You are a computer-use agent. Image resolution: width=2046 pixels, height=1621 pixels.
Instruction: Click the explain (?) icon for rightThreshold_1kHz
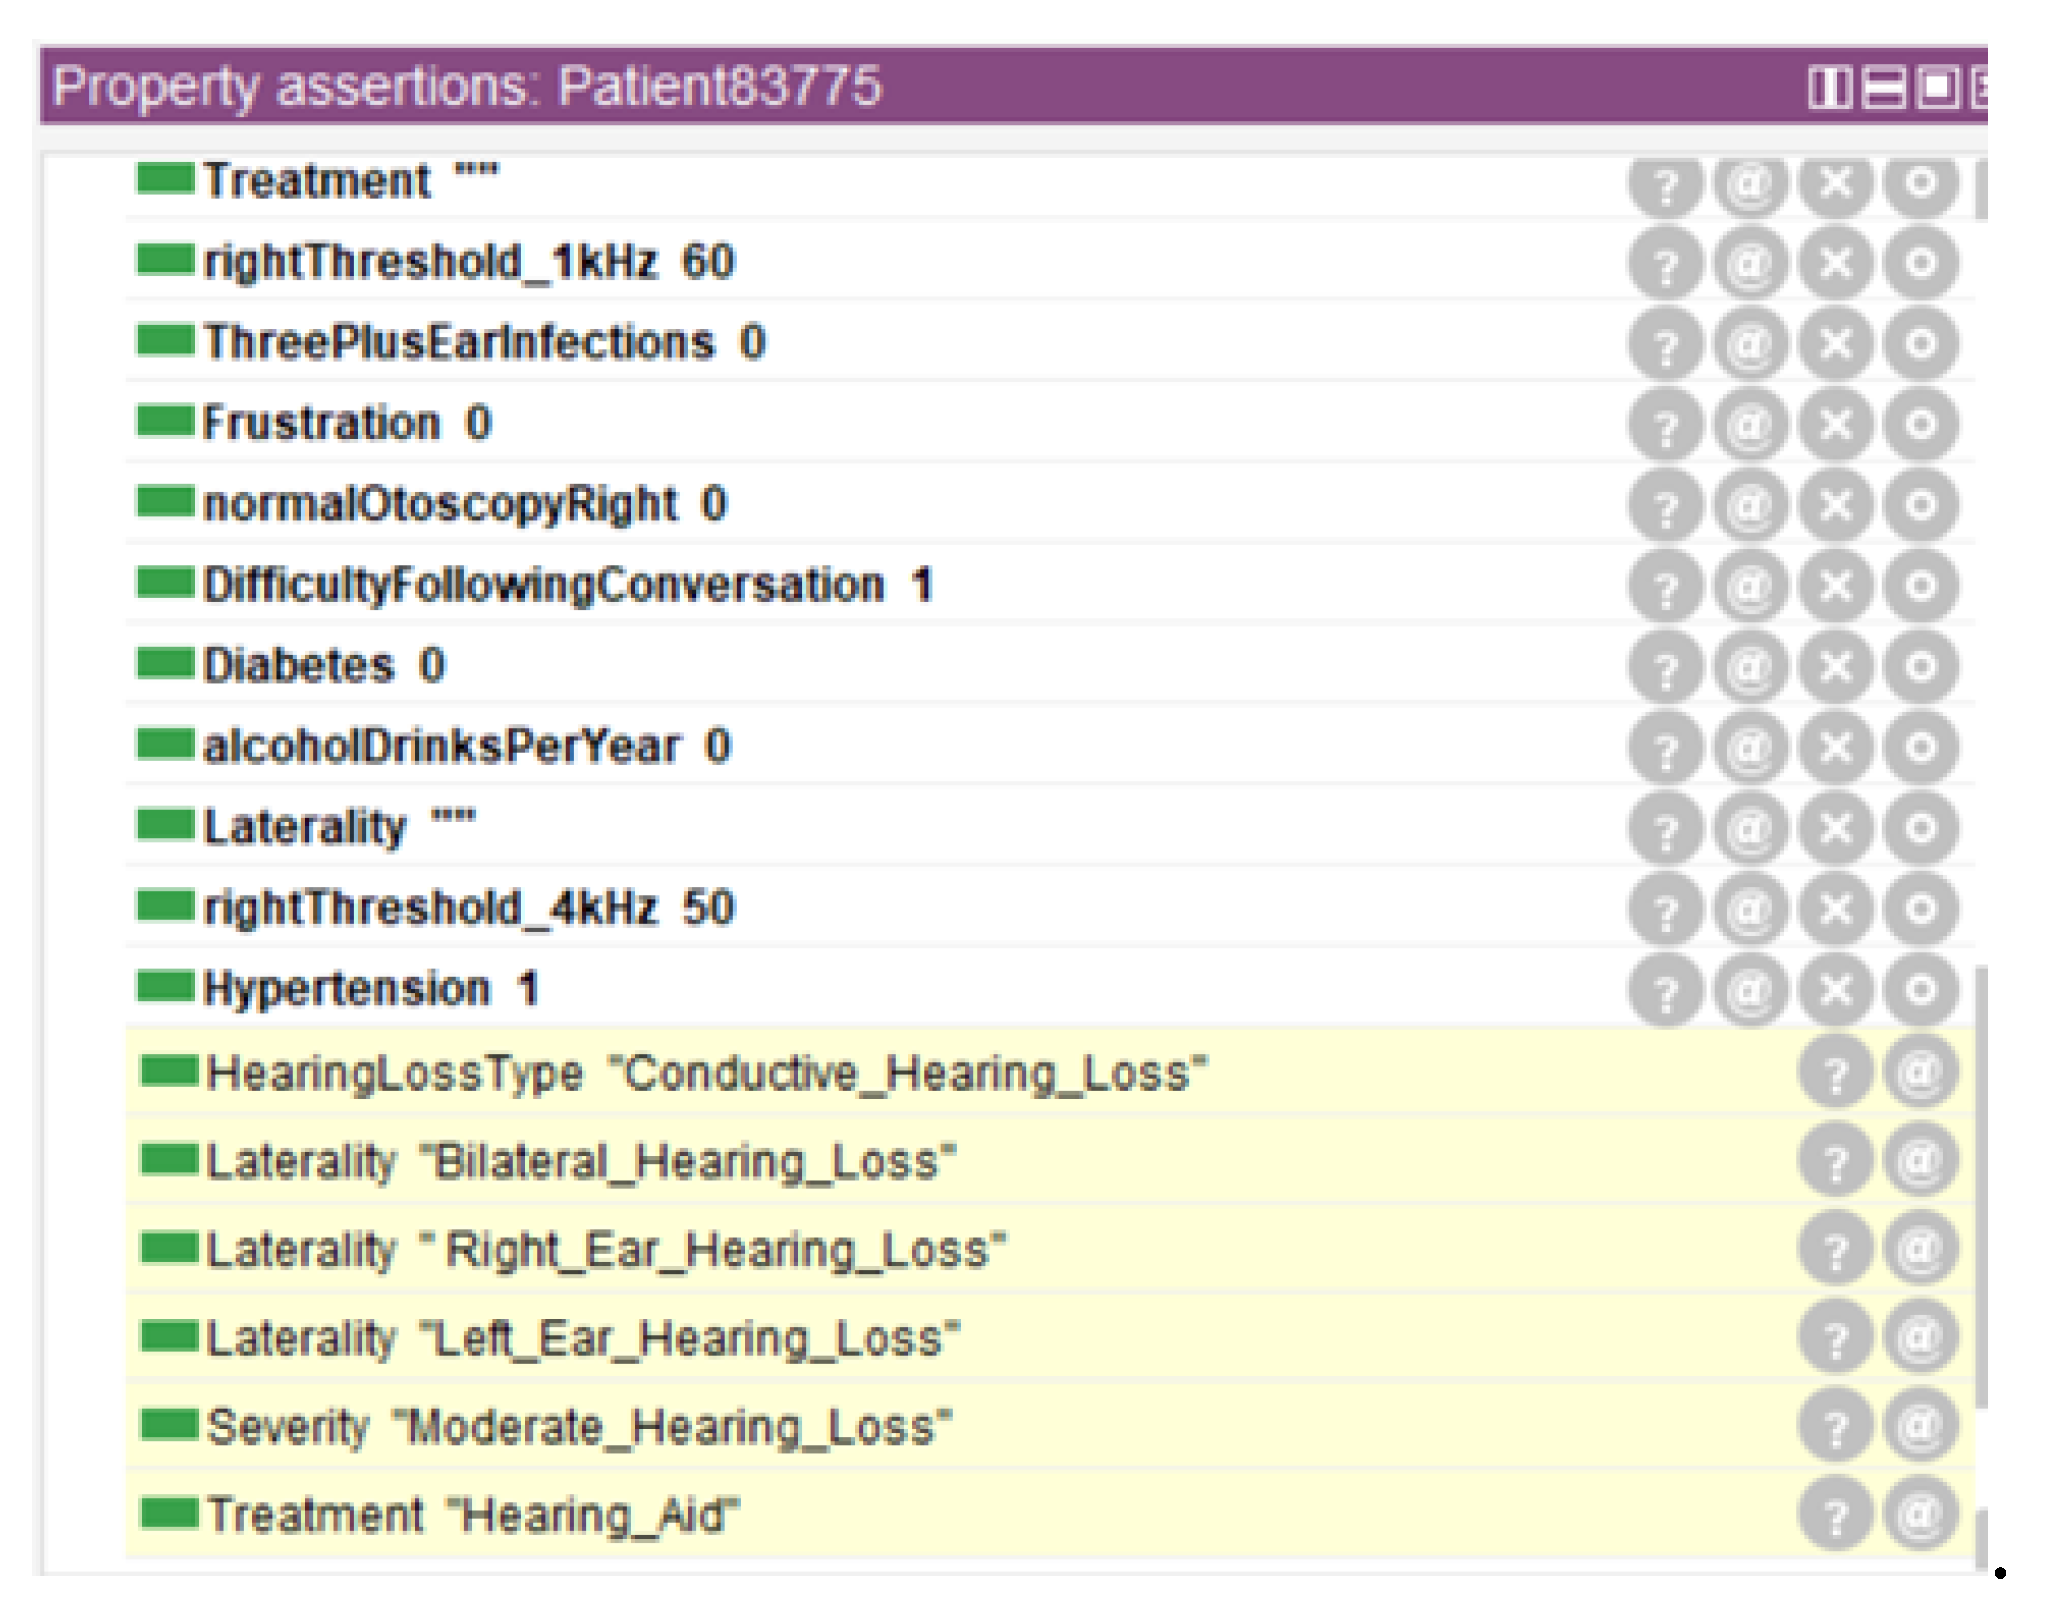tap(1665, 264)
